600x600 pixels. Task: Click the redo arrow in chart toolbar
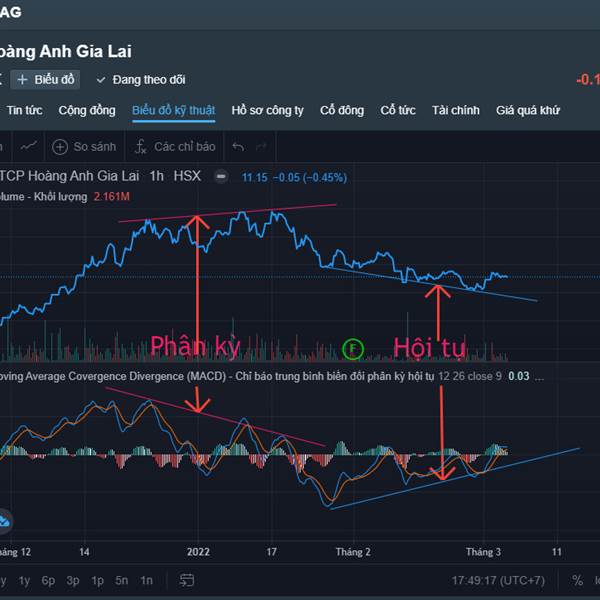267,147
